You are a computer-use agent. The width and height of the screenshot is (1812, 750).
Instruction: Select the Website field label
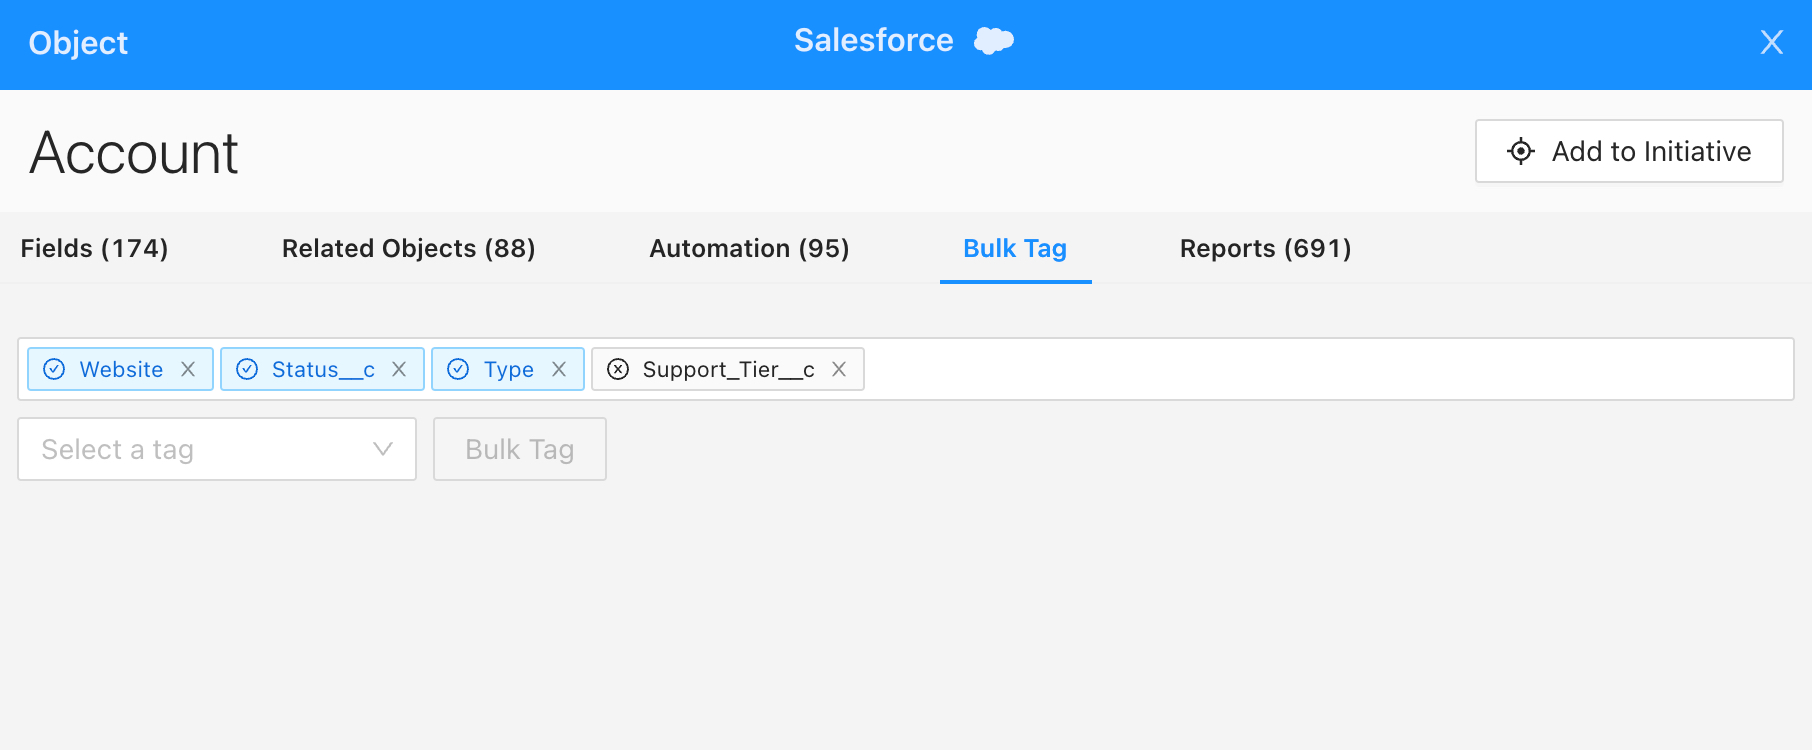tap(121, 369)
